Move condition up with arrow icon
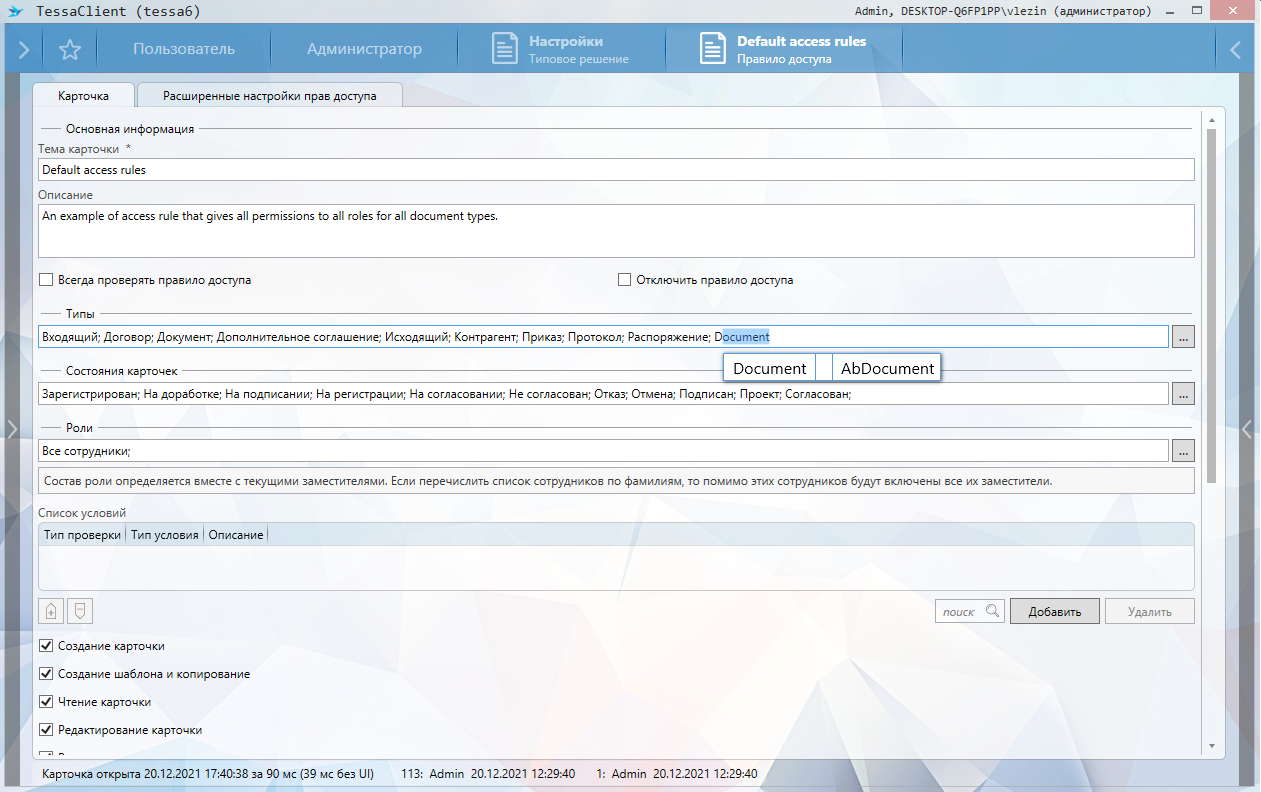The image size is (1261, 792). [52, 610]
